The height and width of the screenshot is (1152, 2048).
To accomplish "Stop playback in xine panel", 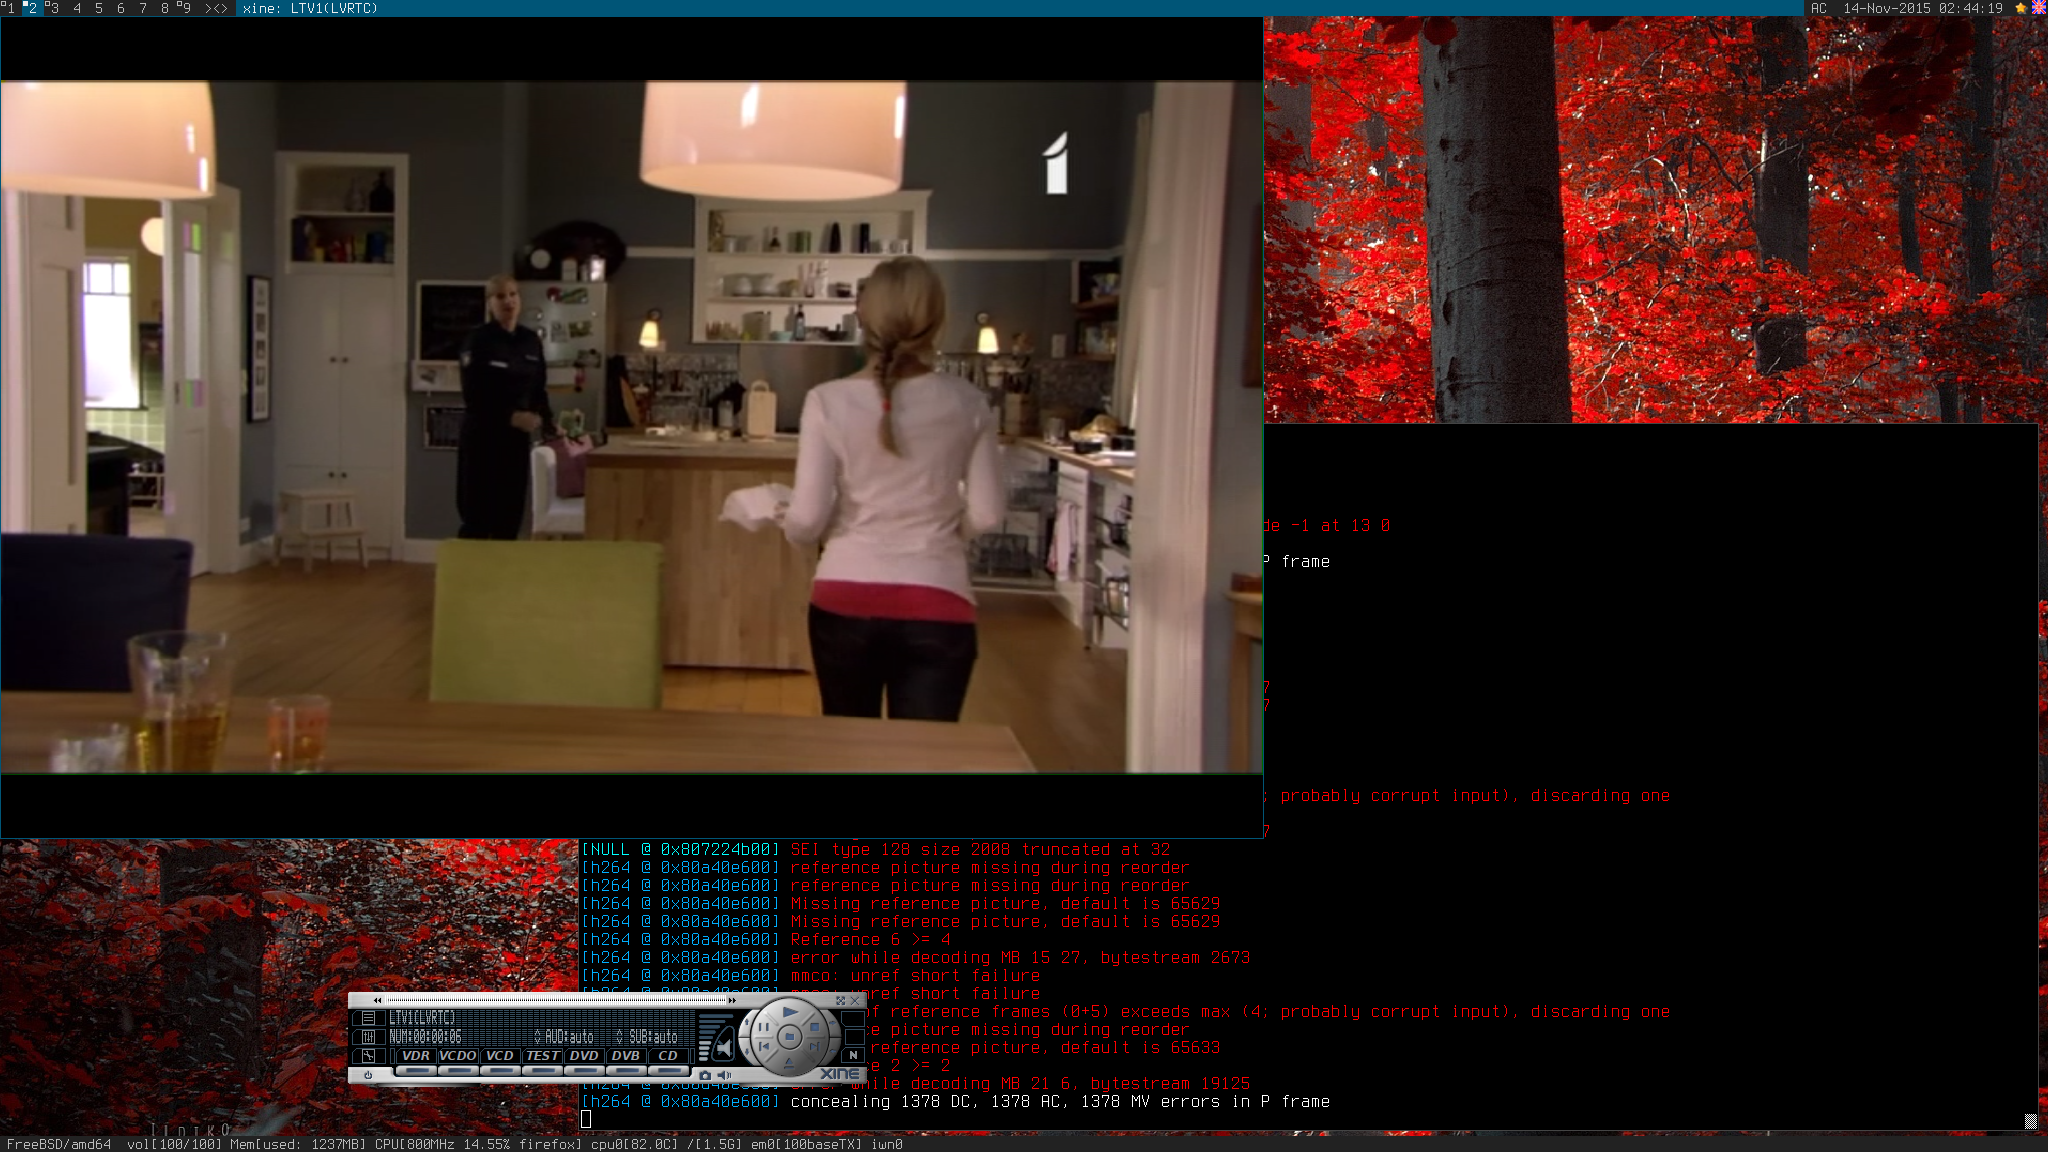I will click(x=814, y=1026).
